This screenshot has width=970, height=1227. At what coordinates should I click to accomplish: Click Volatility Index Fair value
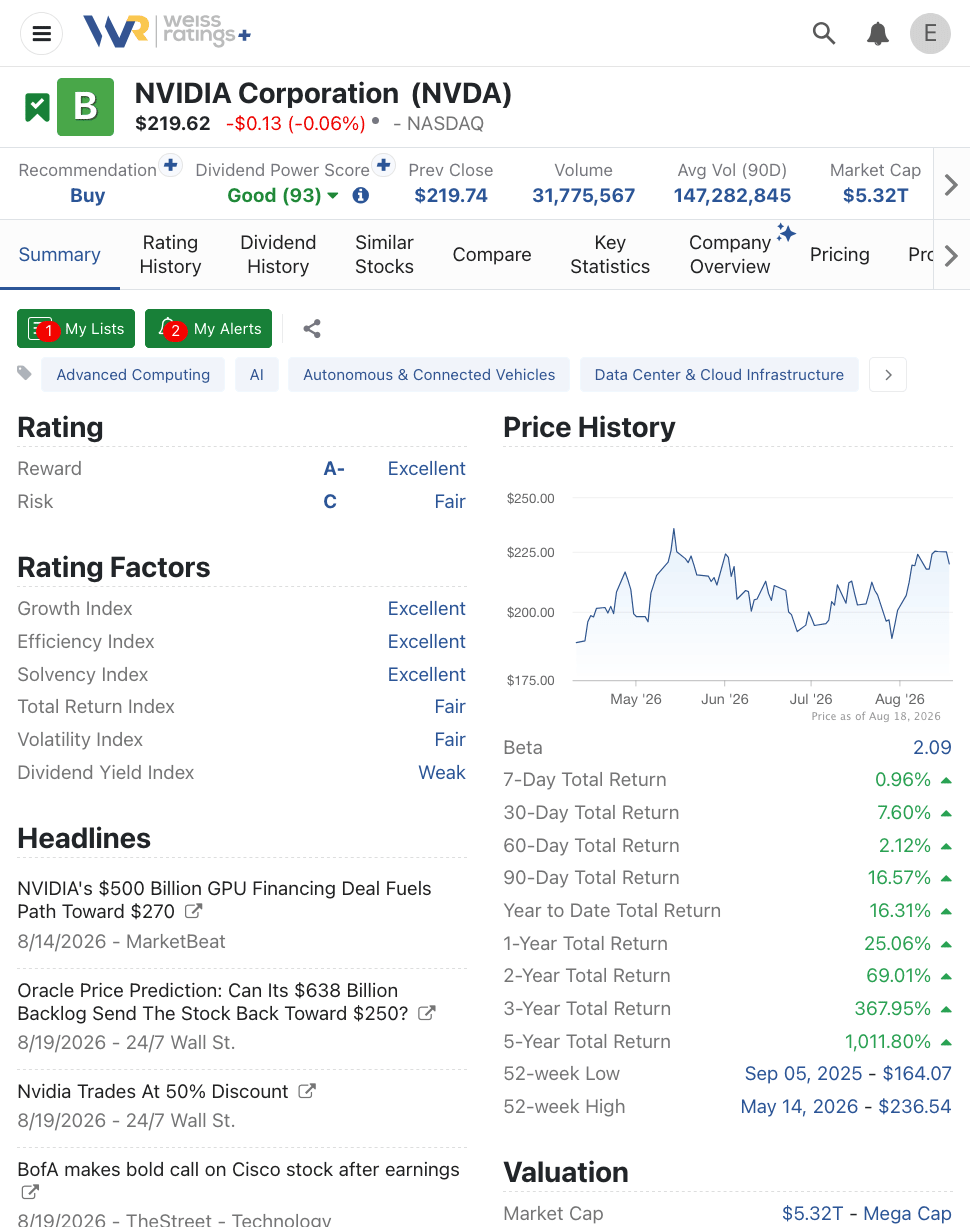pos(450,740)
